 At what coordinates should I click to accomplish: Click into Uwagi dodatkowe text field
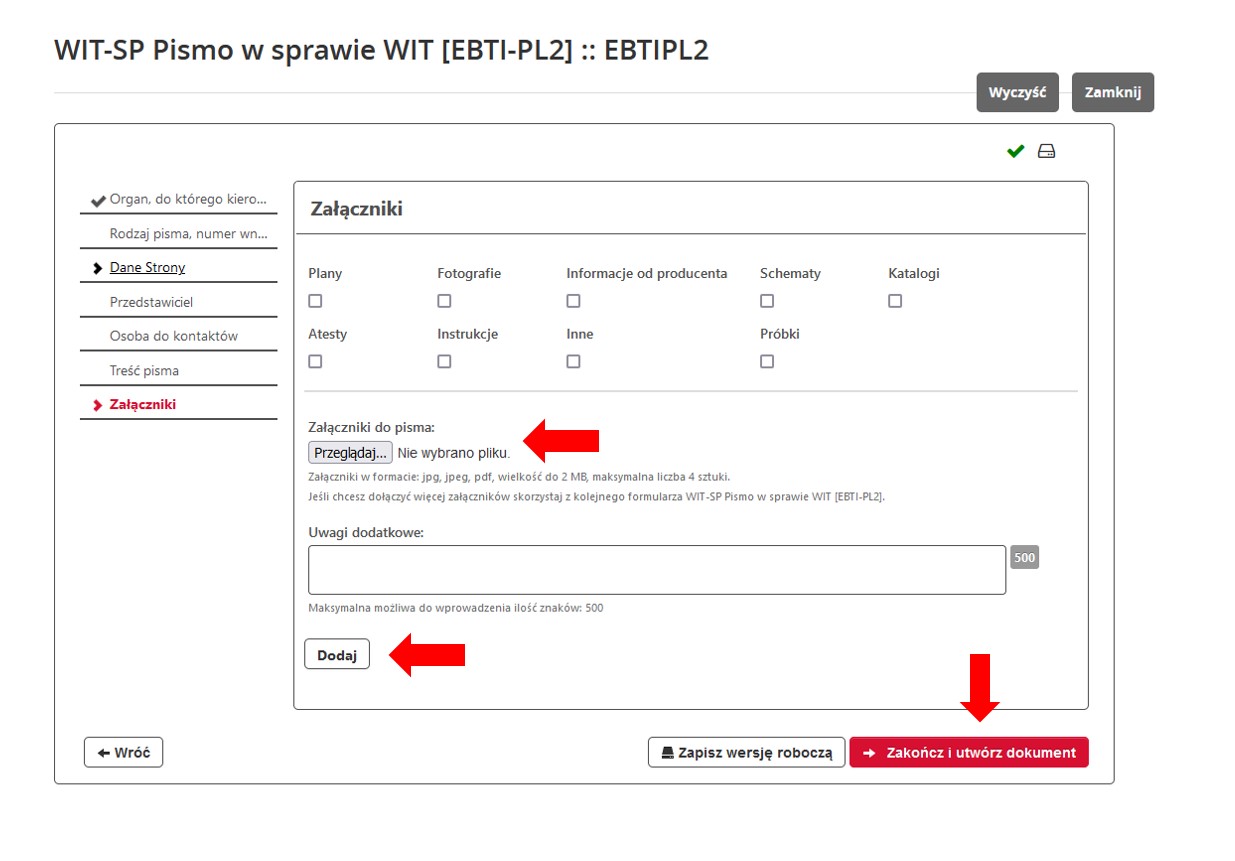click(656, 570)
